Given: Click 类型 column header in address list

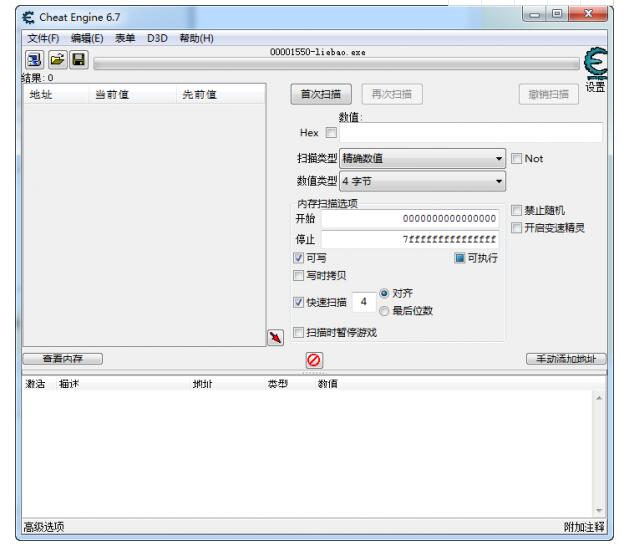Looking at the screenshot, I should (x=277, y=384).
